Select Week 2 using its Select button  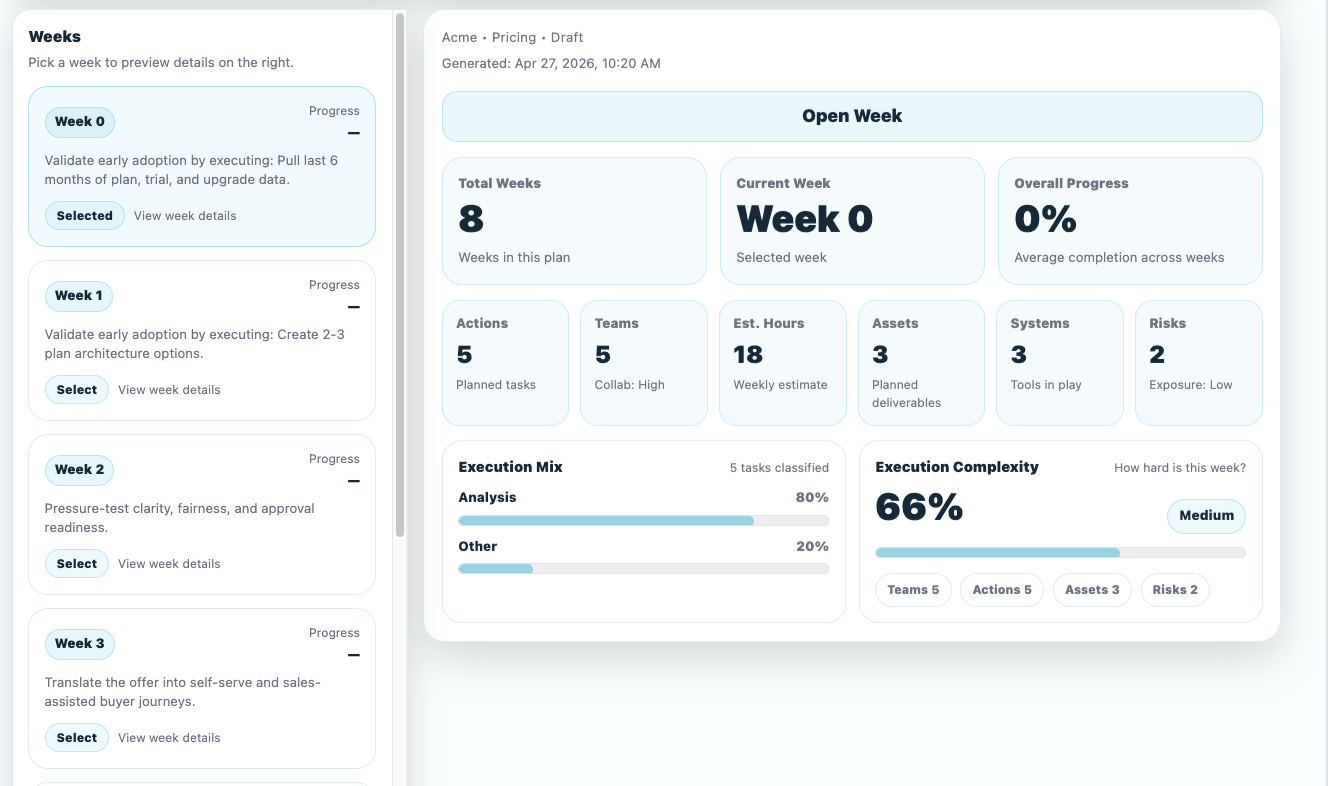pyautogui.click(x=77, y=564)
